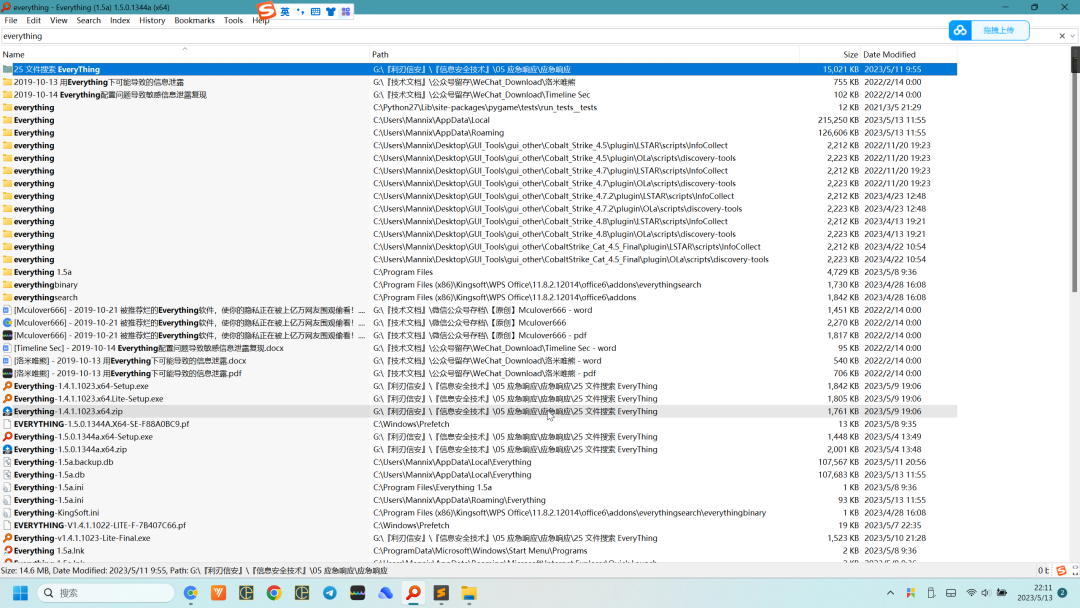Open Sublime Text on taskbar
Screen dimensions: 1080x608
[x=442, y=593]
